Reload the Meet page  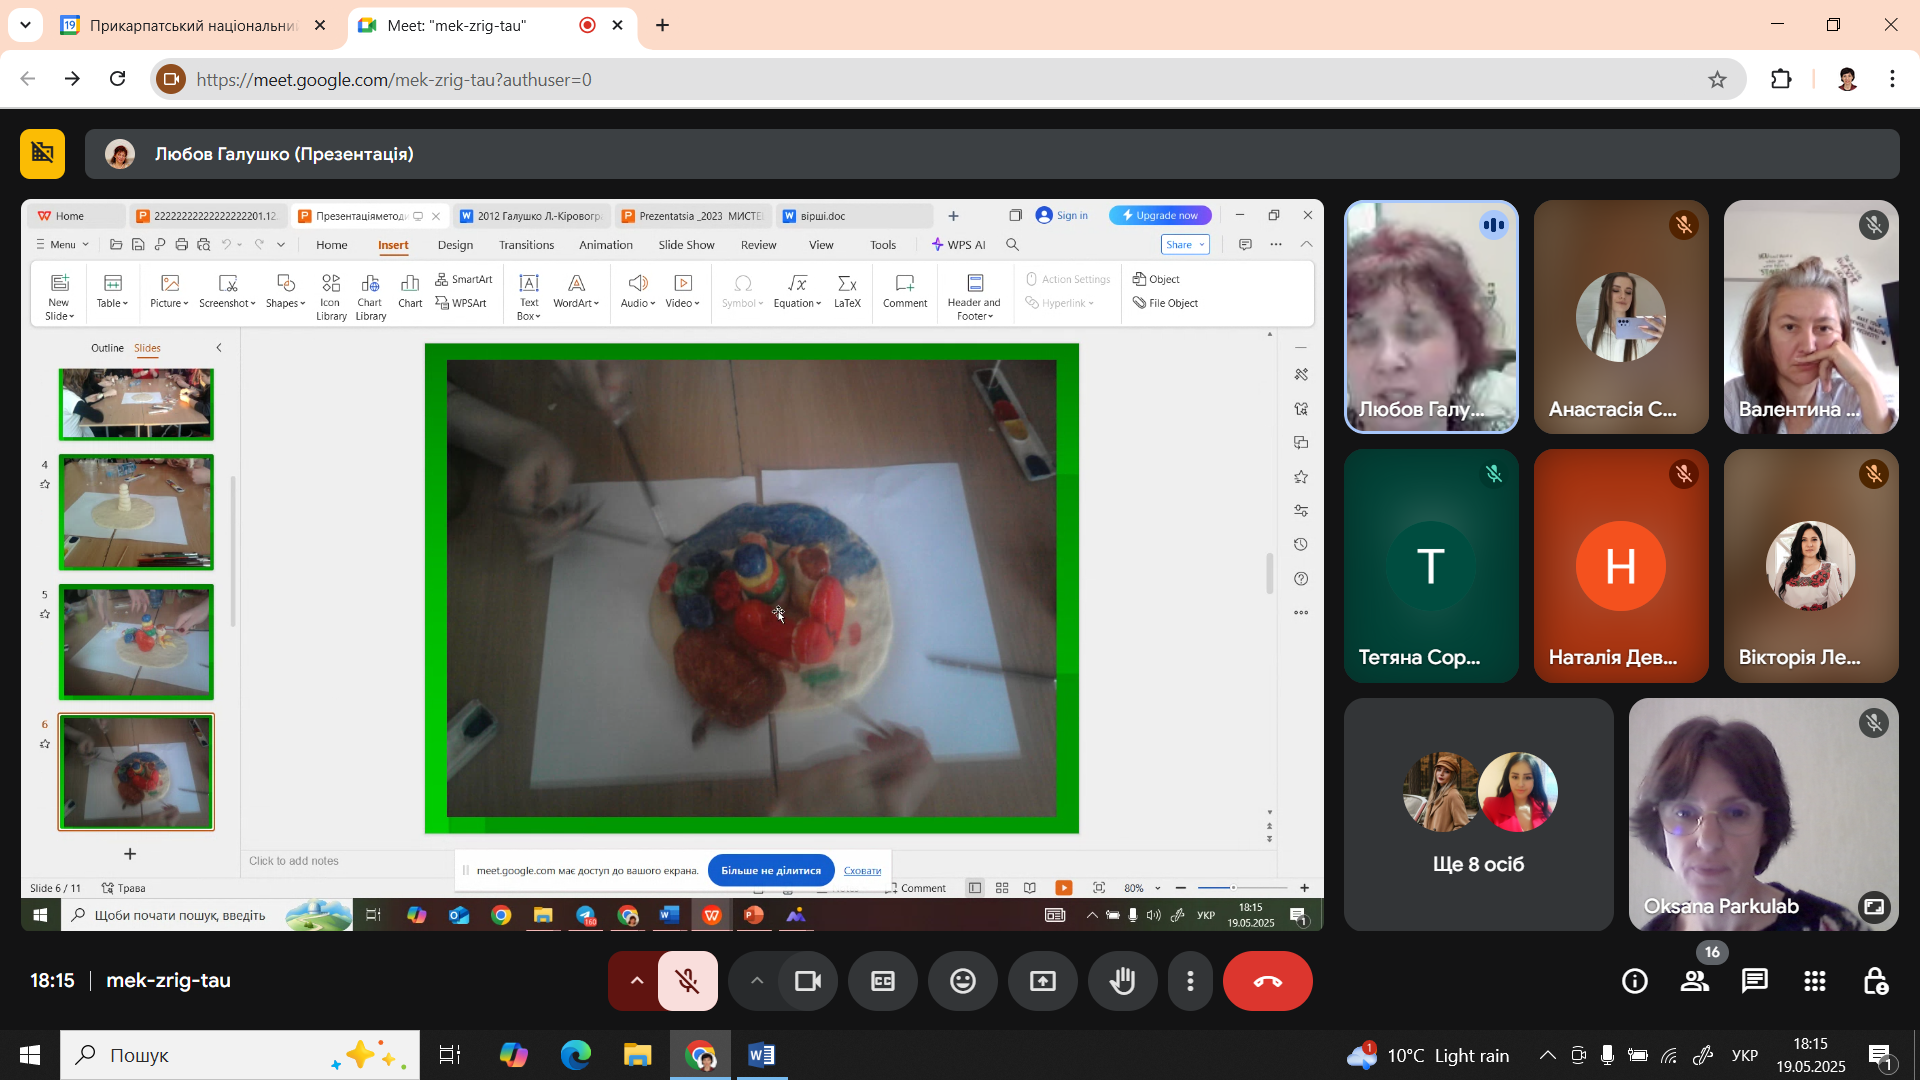pos(118,79)
